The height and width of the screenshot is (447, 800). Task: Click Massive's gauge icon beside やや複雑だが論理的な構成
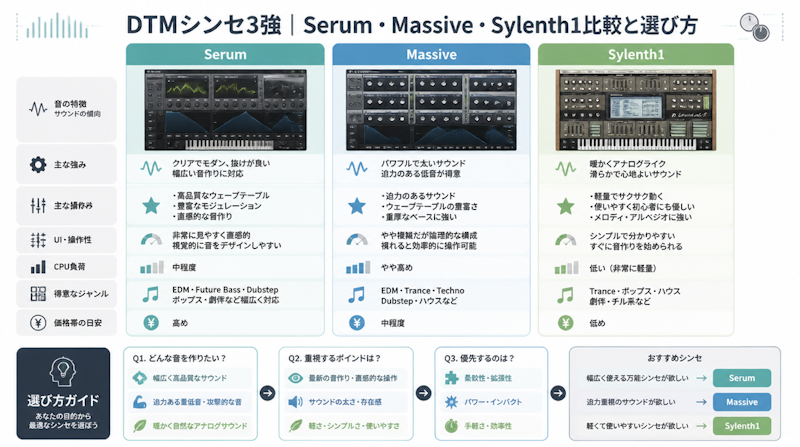[x=357, y=240]
